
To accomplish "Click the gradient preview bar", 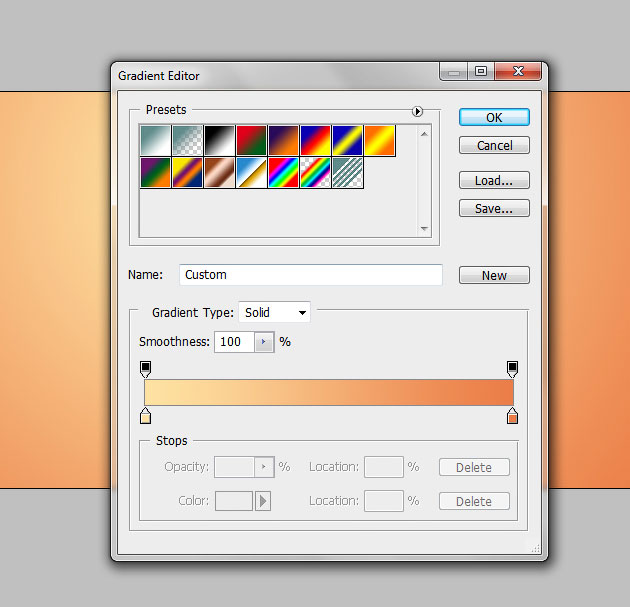I will [329, 392].
